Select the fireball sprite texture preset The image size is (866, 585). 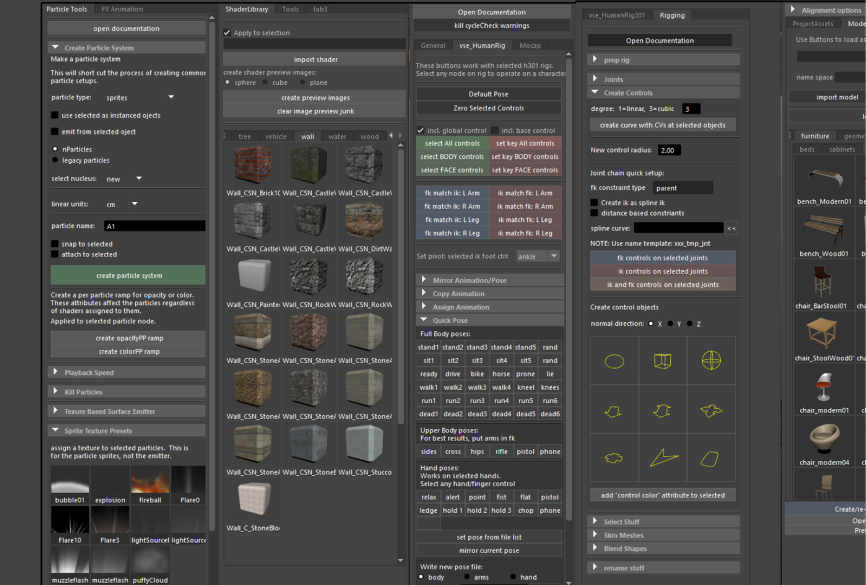150,484
